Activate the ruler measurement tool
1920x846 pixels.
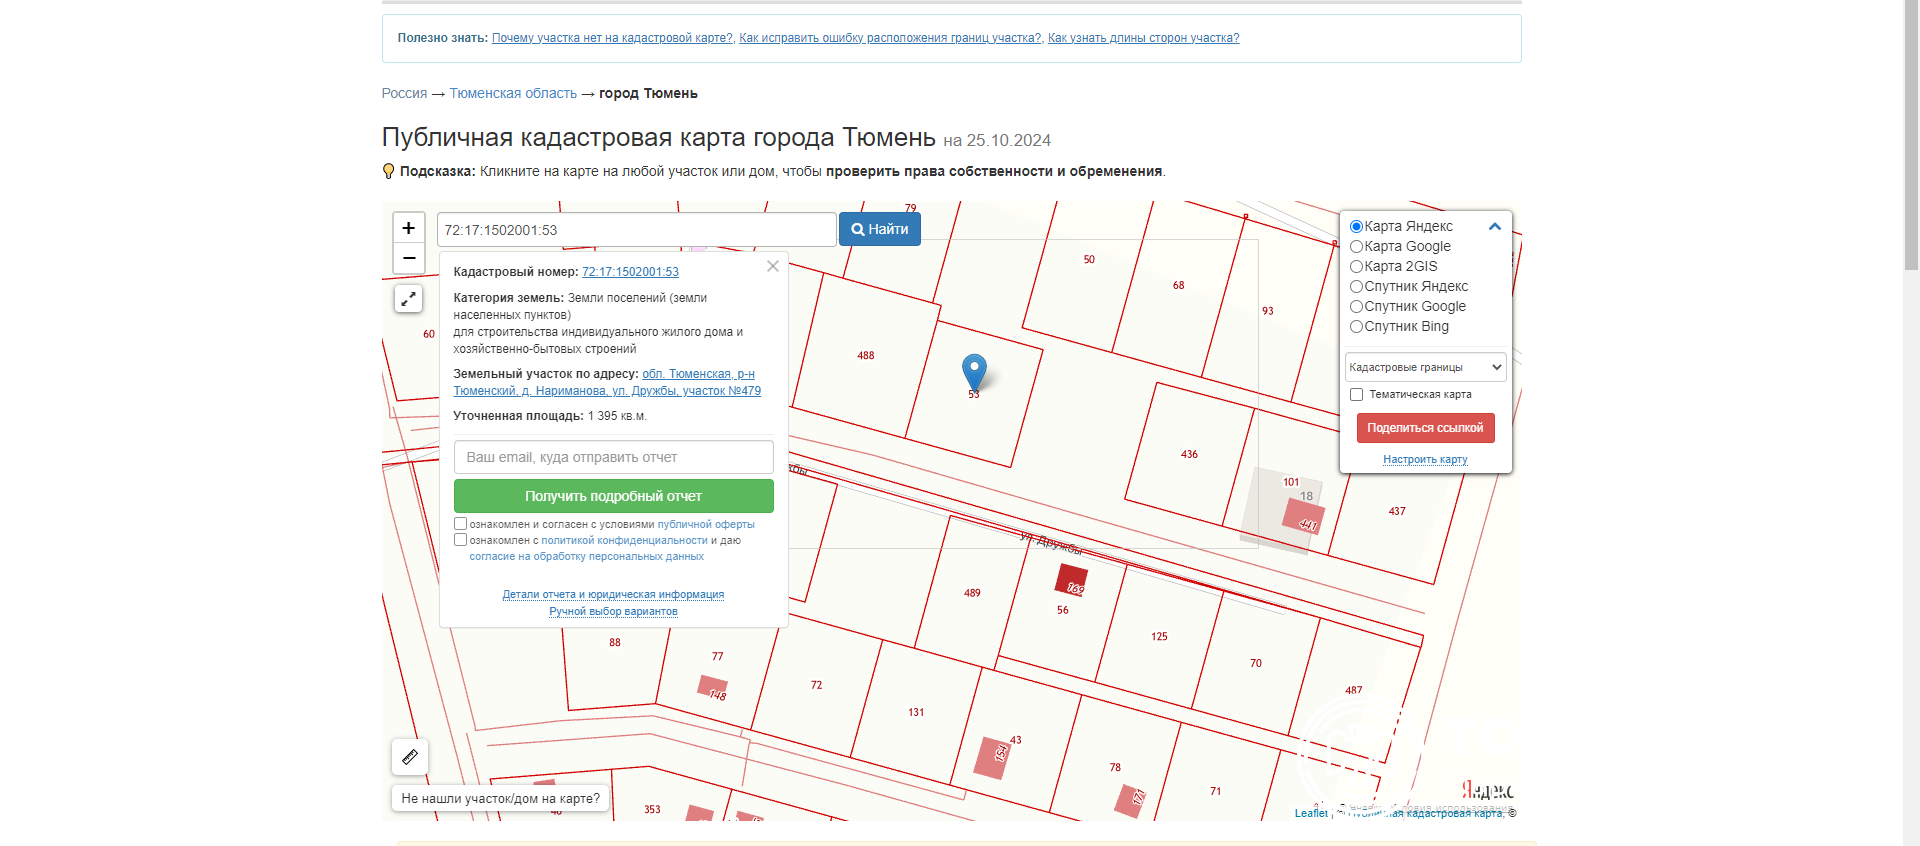click(x=410, y=757)
